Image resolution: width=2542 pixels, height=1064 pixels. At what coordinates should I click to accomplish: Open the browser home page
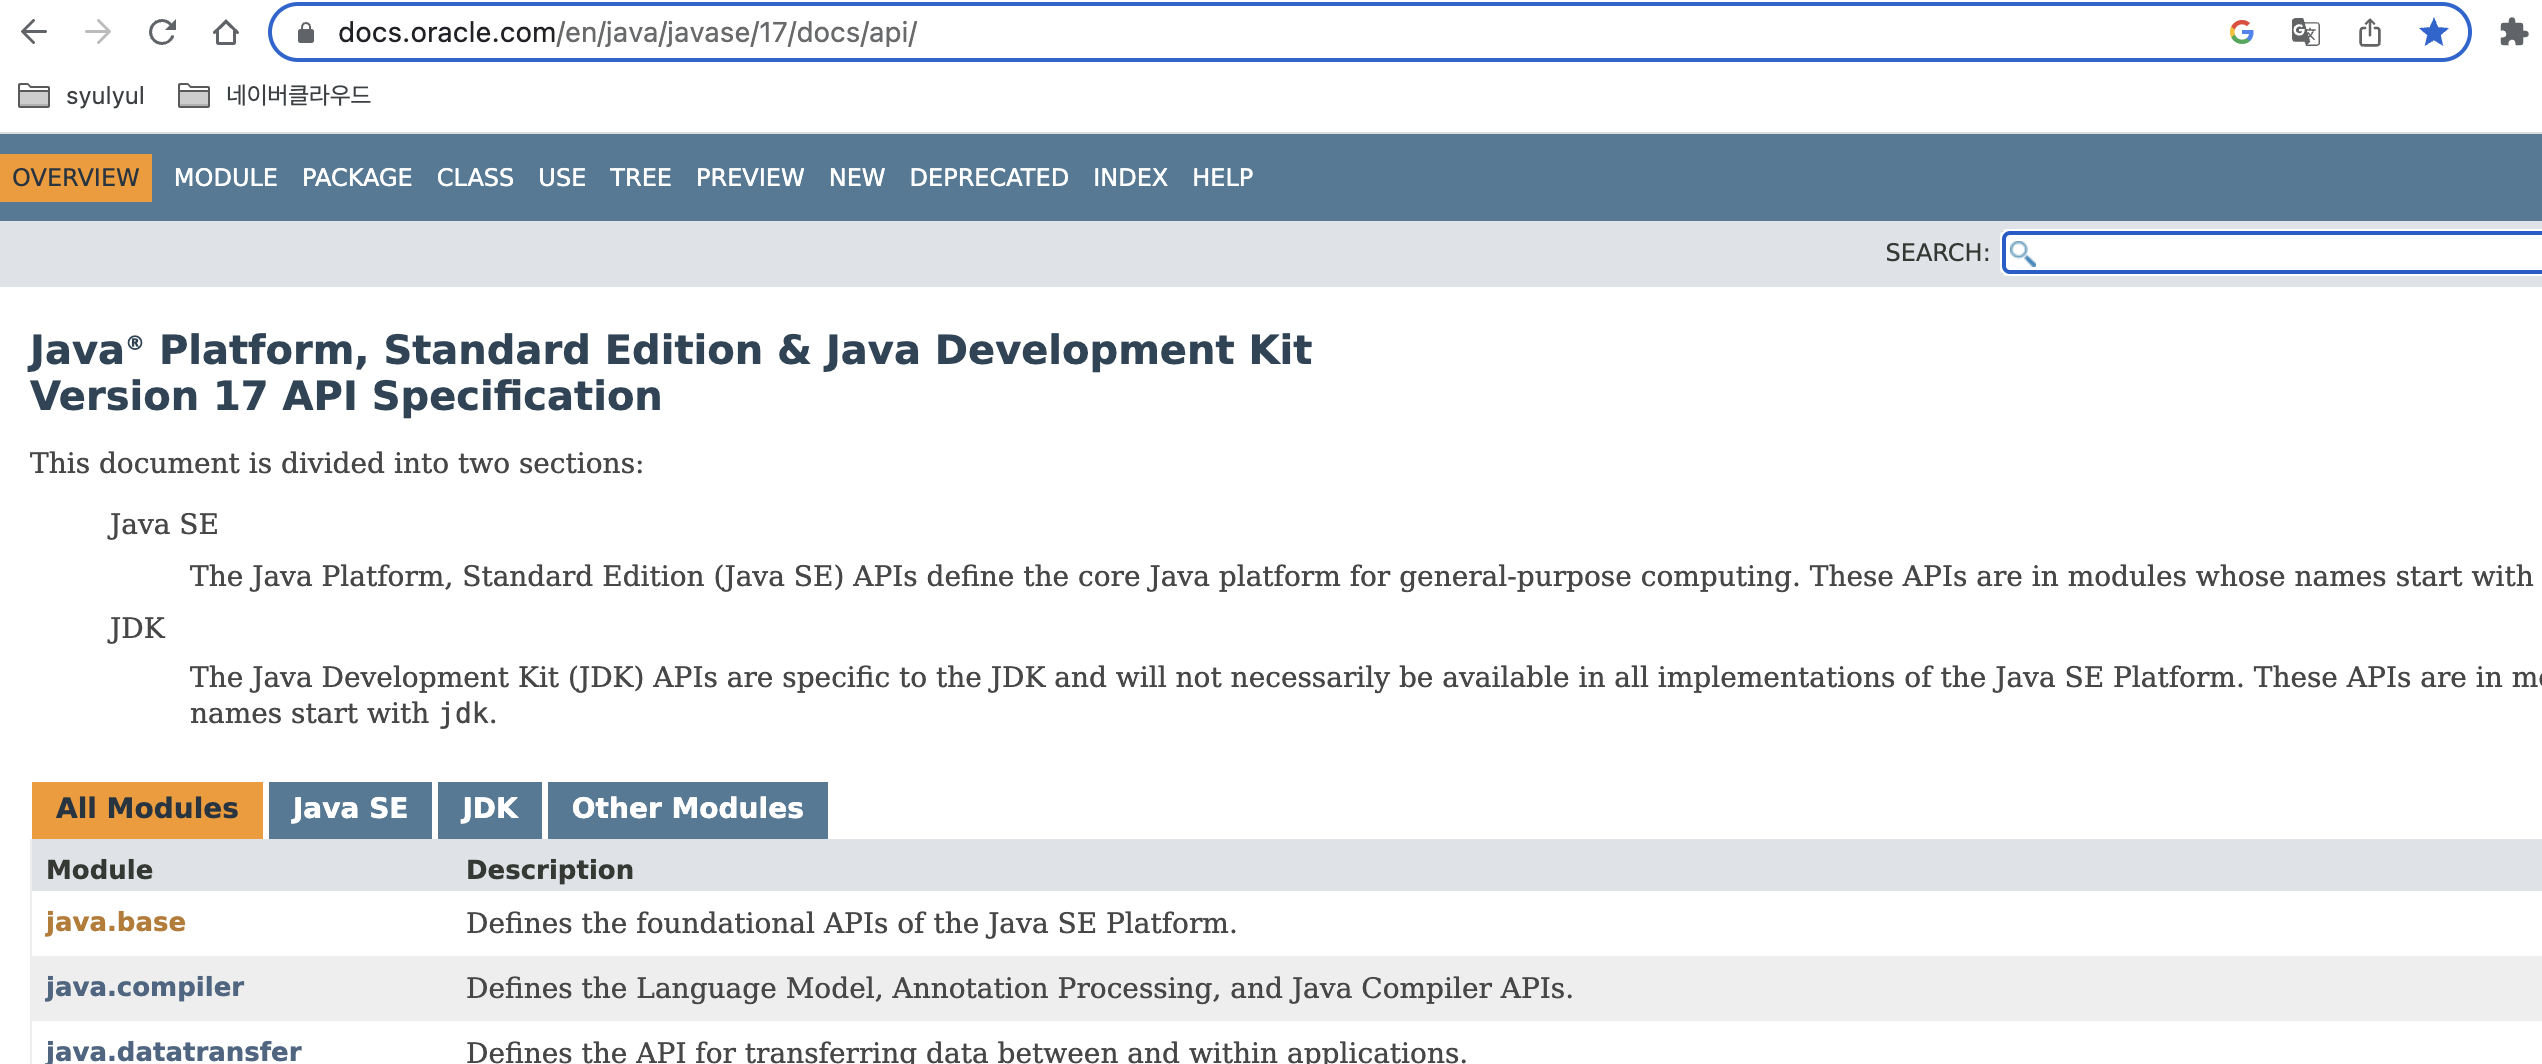pyautogui.click(x=226, y=33)
